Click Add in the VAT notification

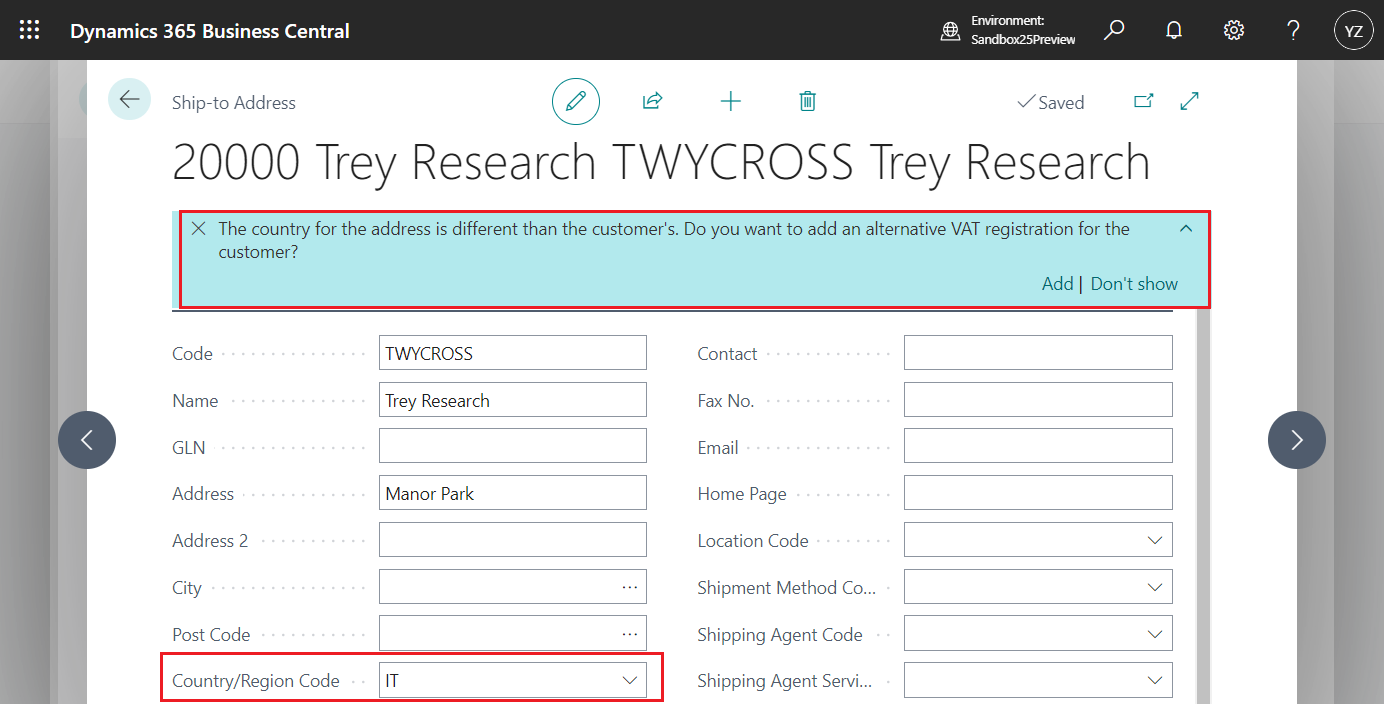point(1057,284)
